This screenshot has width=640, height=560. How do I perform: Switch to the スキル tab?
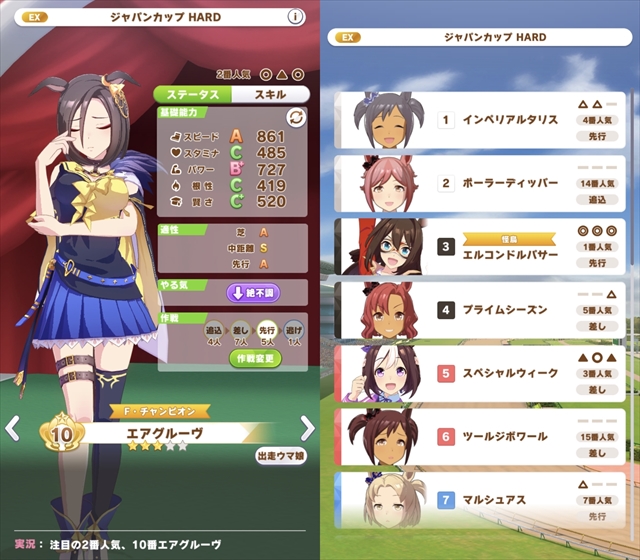[x=270, y=95]
